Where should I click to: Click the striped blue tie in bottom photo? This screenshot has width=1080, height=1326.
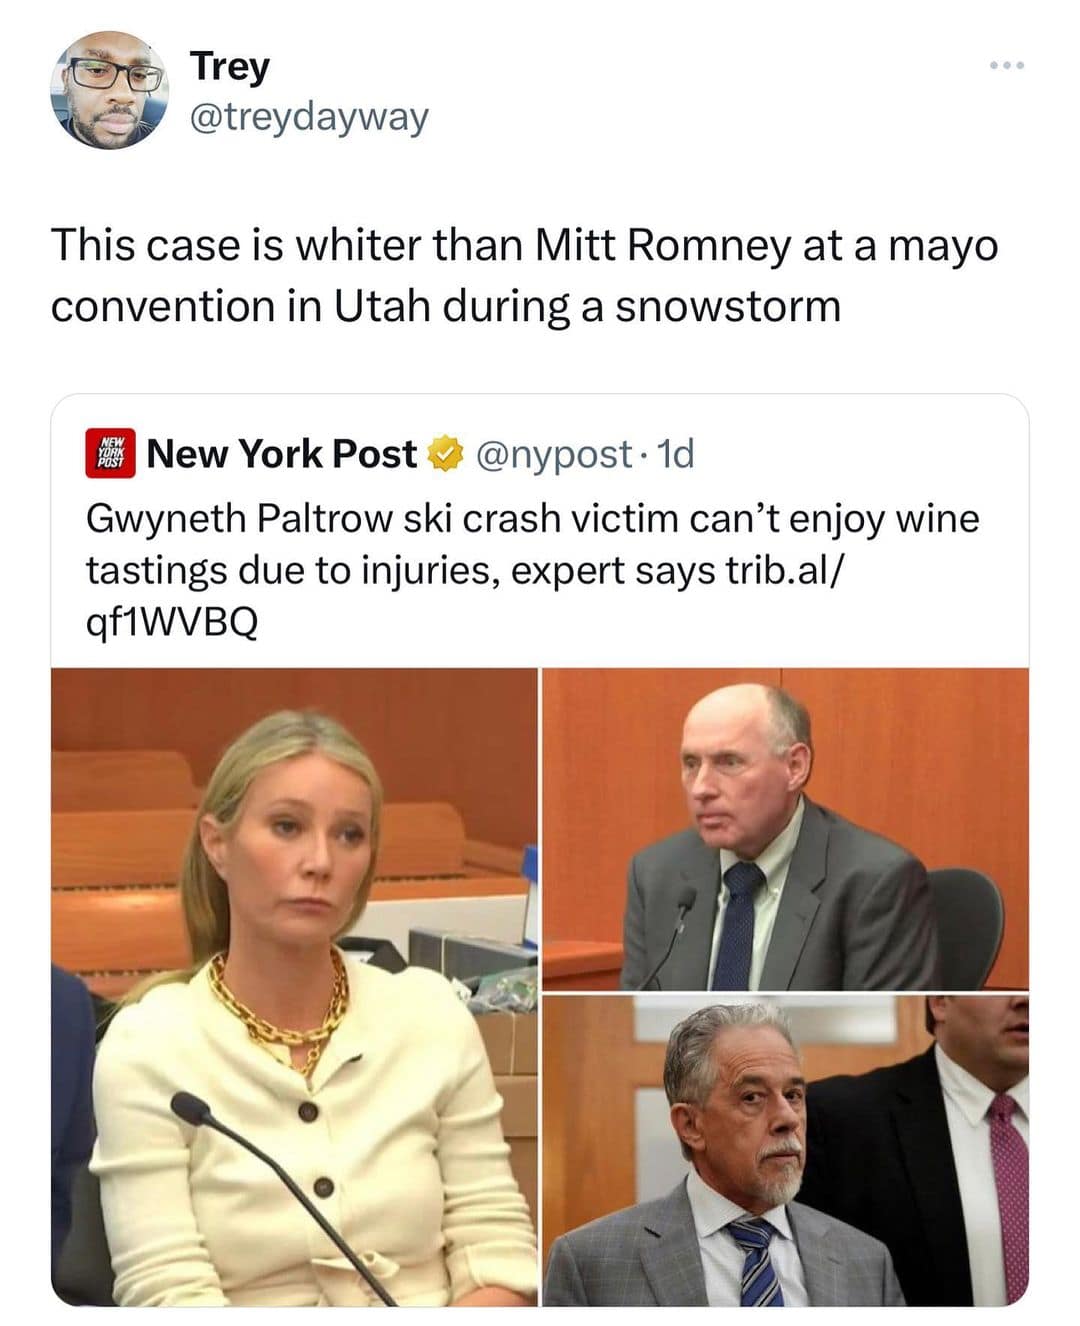[x=758, y=1261]
